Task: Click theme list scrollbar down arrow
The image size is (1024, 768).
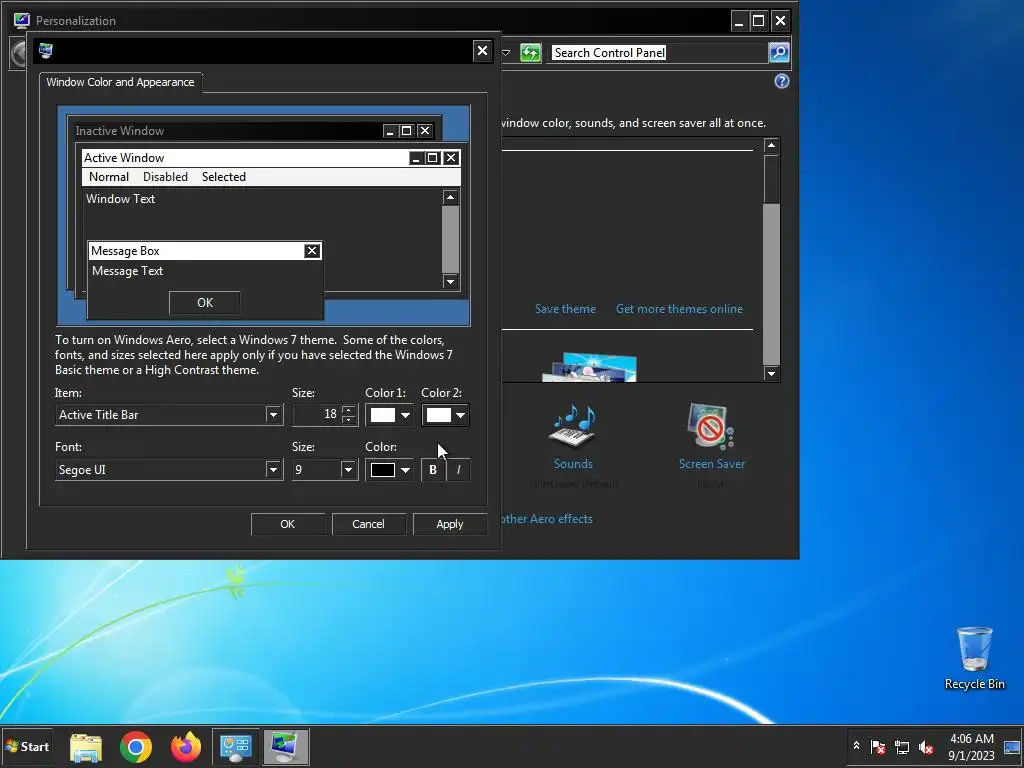Action: [771, 374]
